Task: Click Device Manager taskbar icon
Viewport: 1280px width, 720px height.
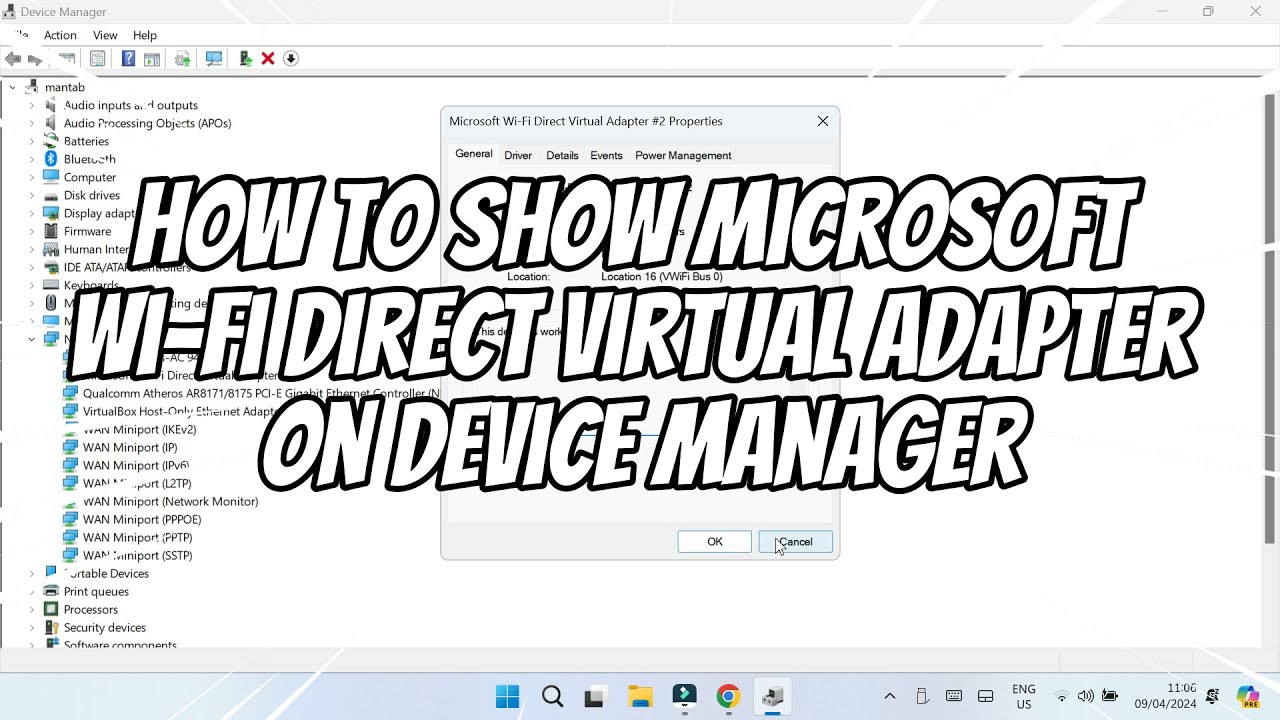Action: [772, 697]
